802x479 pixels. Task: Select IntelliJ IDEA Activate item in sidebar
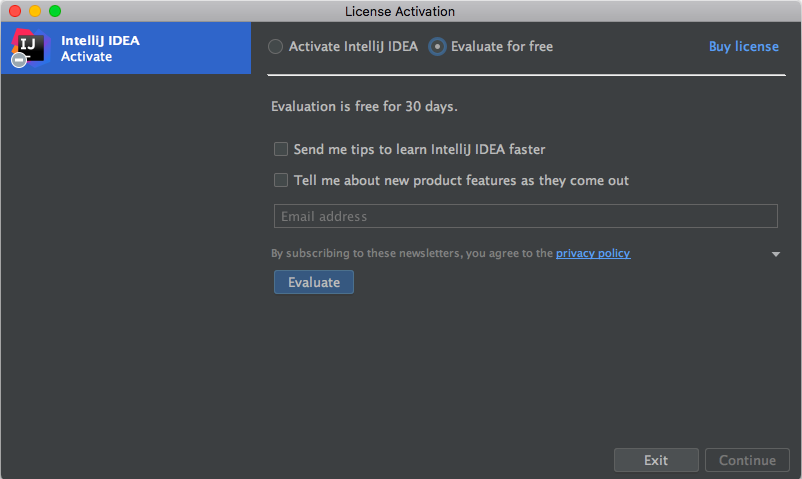[x=125, y=49]
